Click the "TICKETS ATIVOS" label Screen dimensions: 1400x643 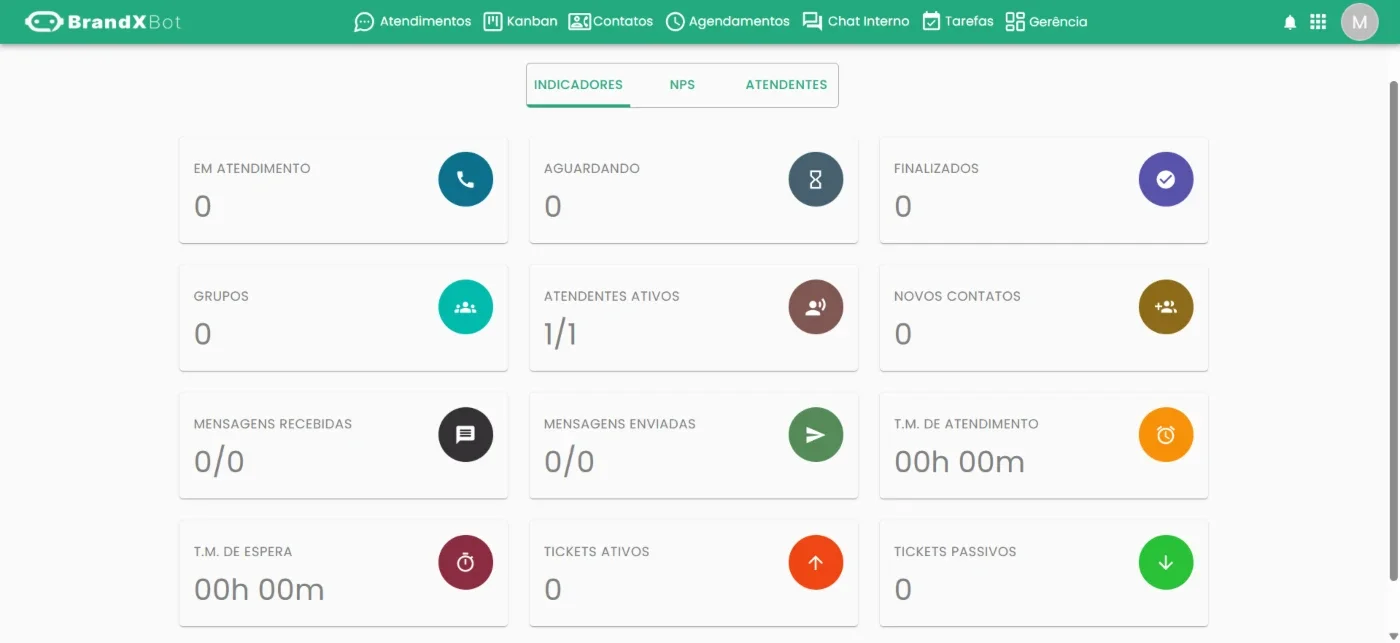click(597, 552)
